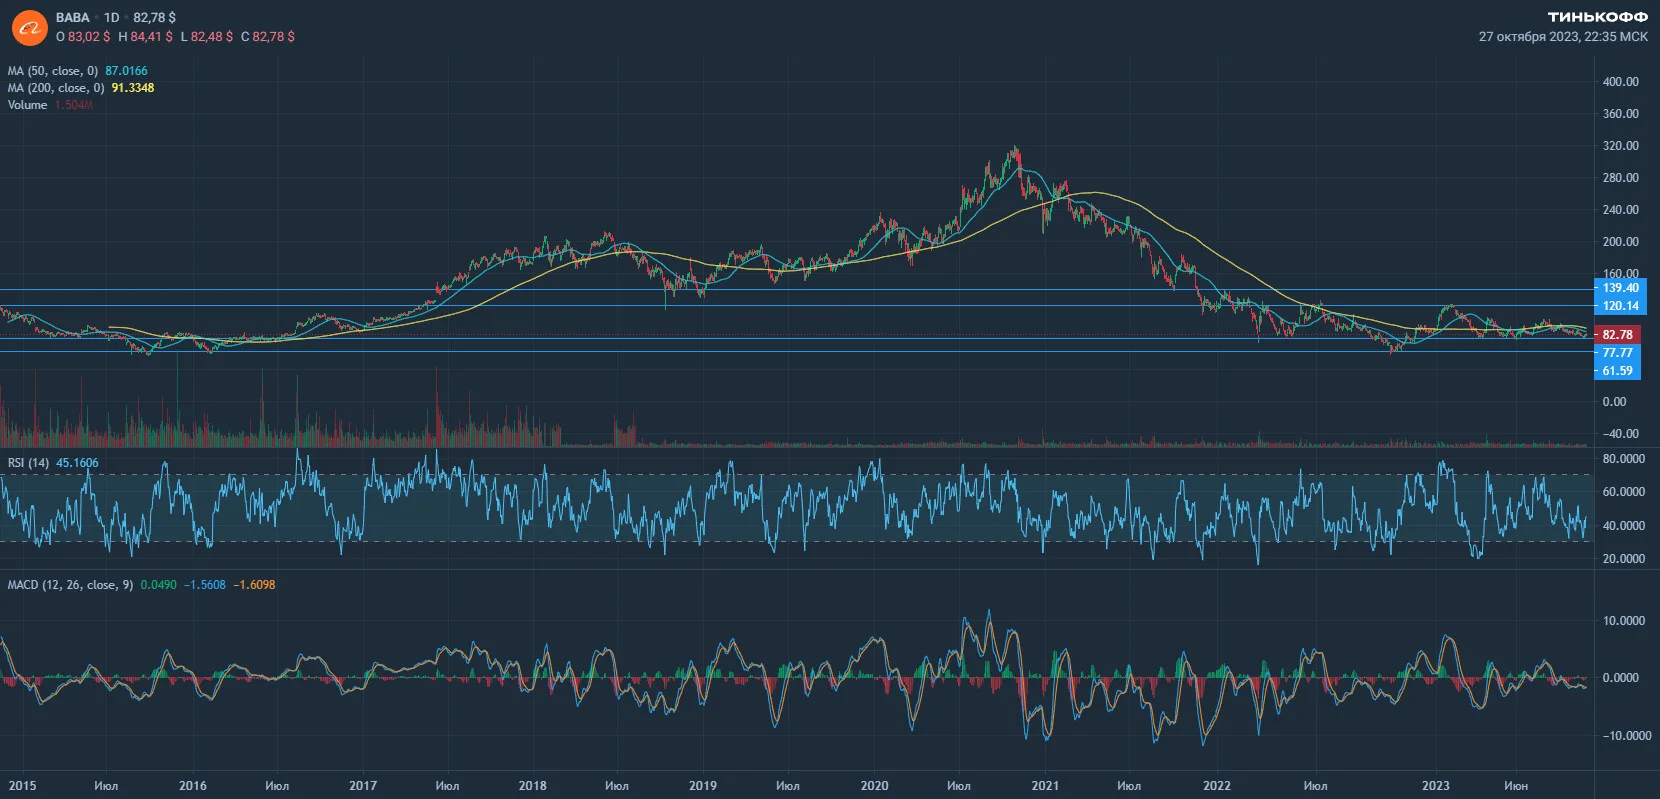Click the RSI value 45.1606
The image size is (1660, 799).
(77, 463)
